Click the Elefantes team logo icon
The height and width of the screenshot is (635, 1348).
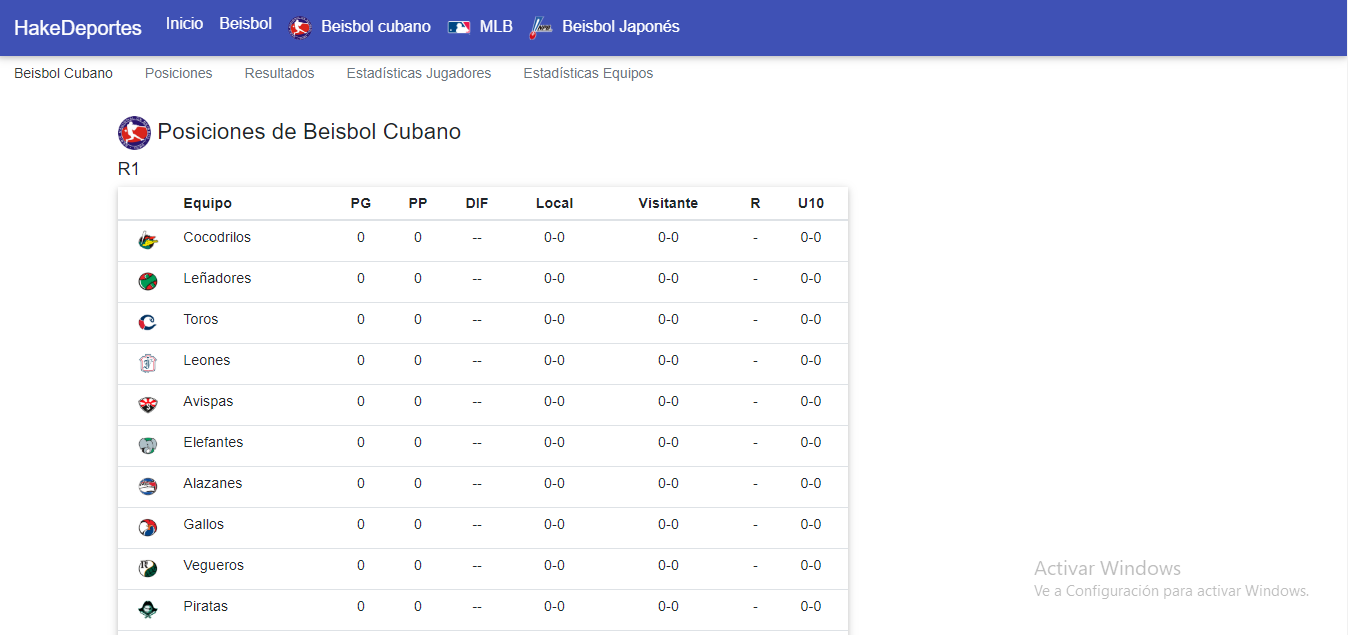pos(148,445)
